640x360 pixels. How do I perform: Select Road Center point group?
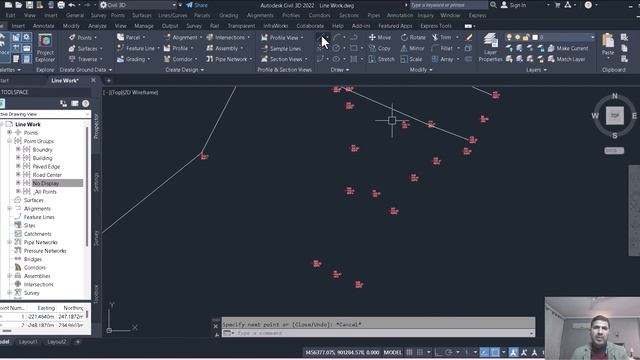point(47,175)
